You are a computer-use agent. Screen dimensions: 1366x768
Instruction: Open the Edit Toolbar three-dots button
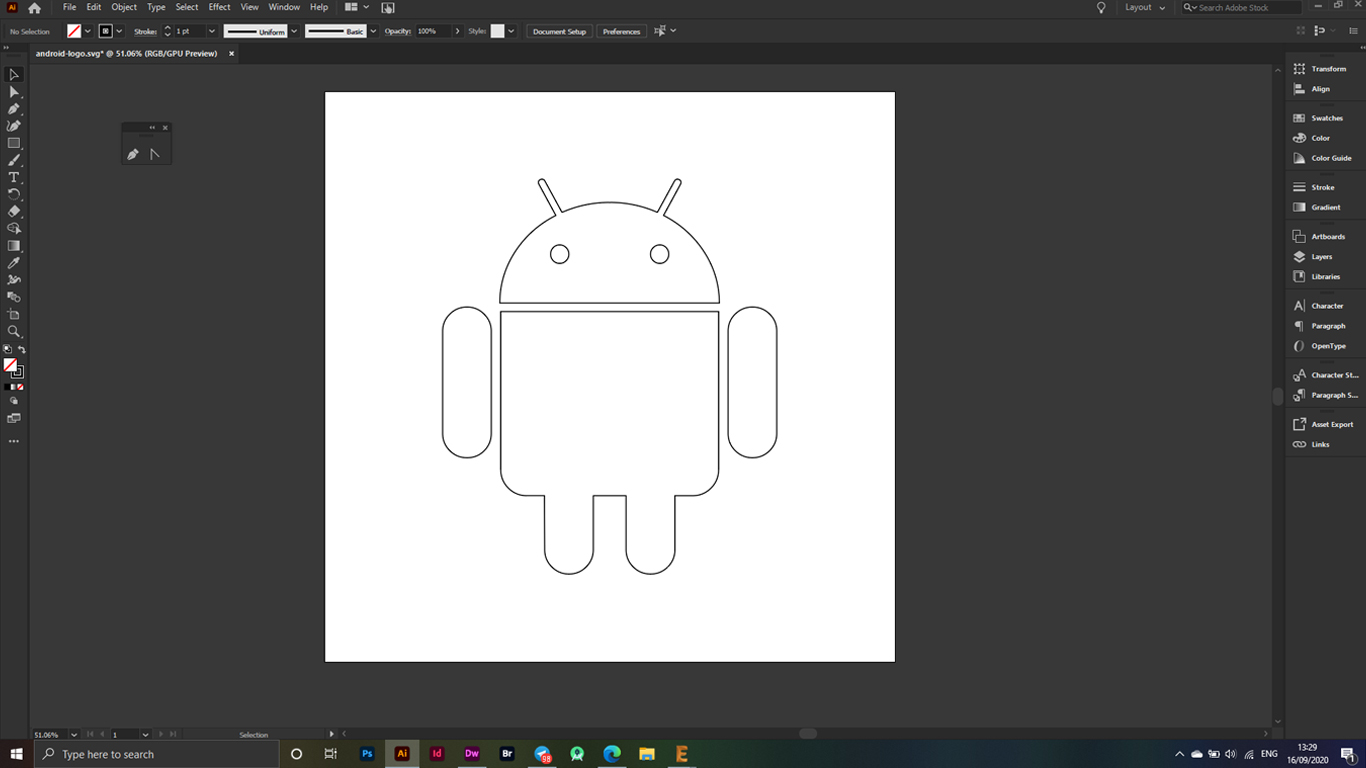point(14,441)
